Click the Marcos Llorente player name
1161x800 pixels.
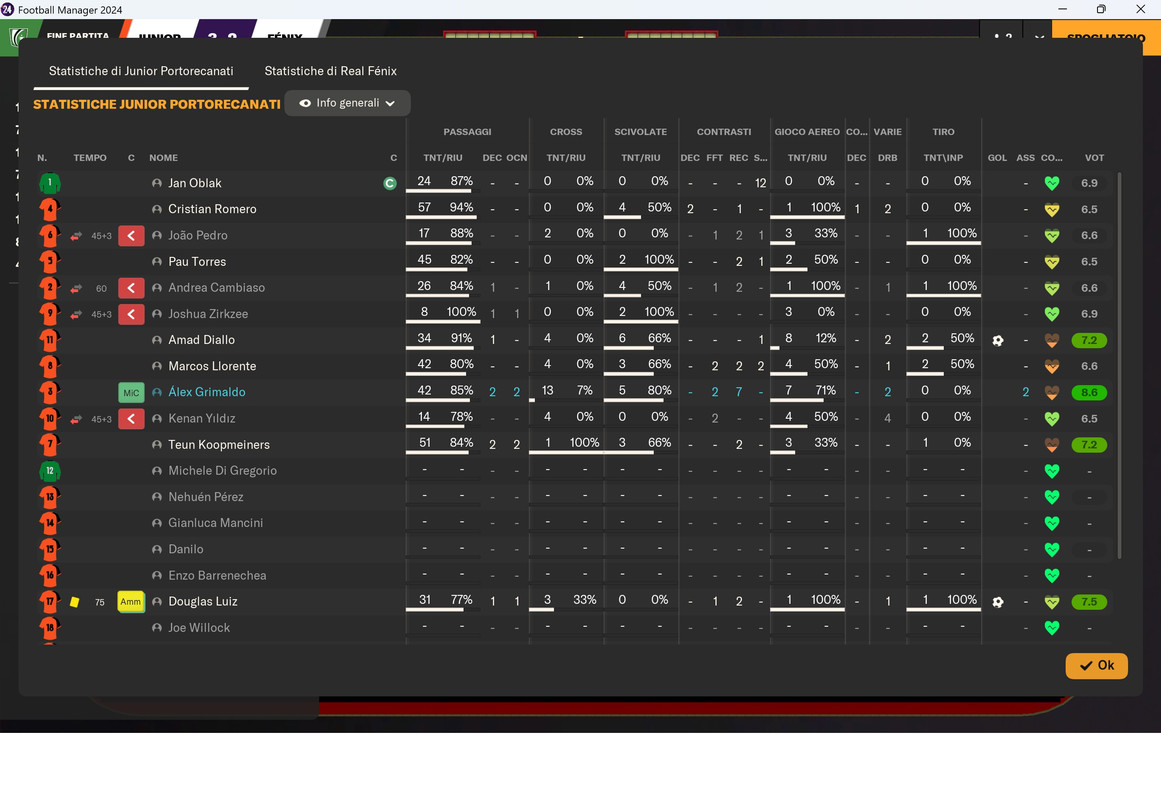click(212, 366)
